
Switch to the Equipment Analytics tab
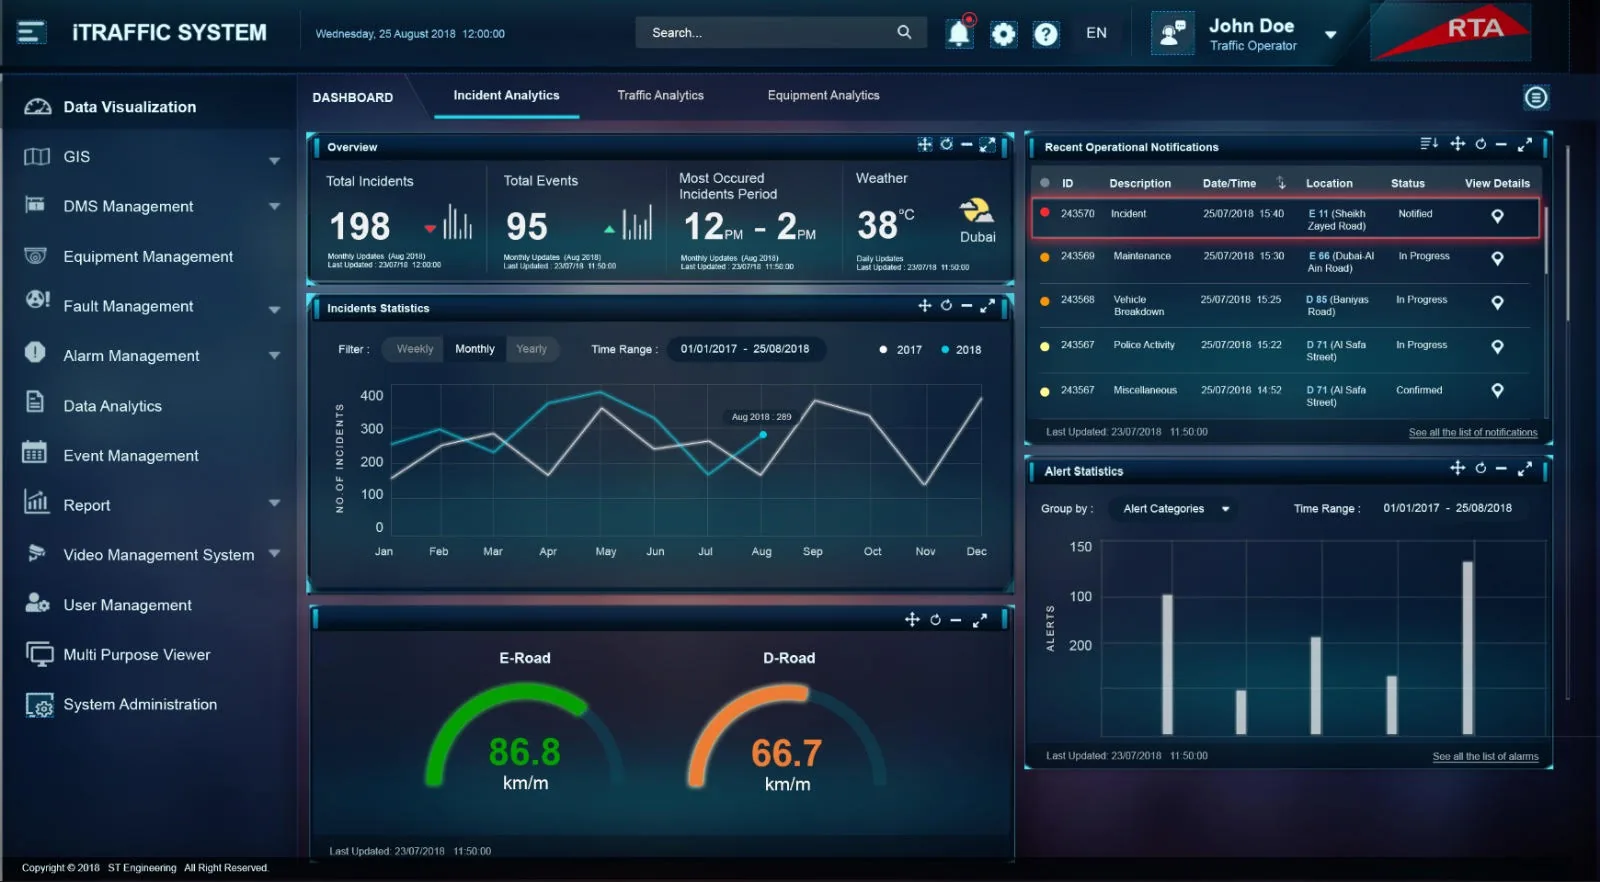[823, 96]
